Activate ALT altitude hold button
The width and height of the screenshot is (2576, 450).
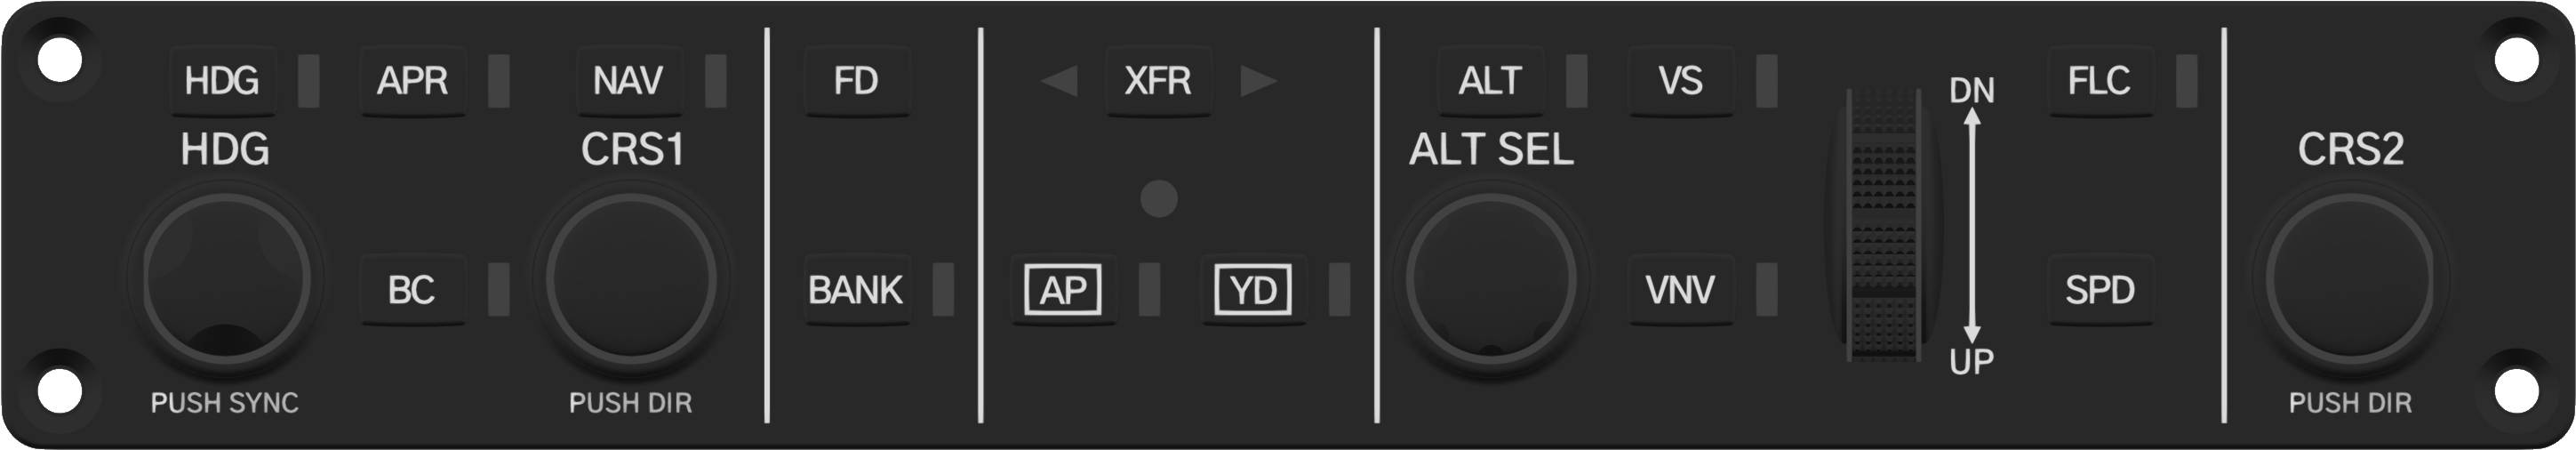(x=1490, y=80)
